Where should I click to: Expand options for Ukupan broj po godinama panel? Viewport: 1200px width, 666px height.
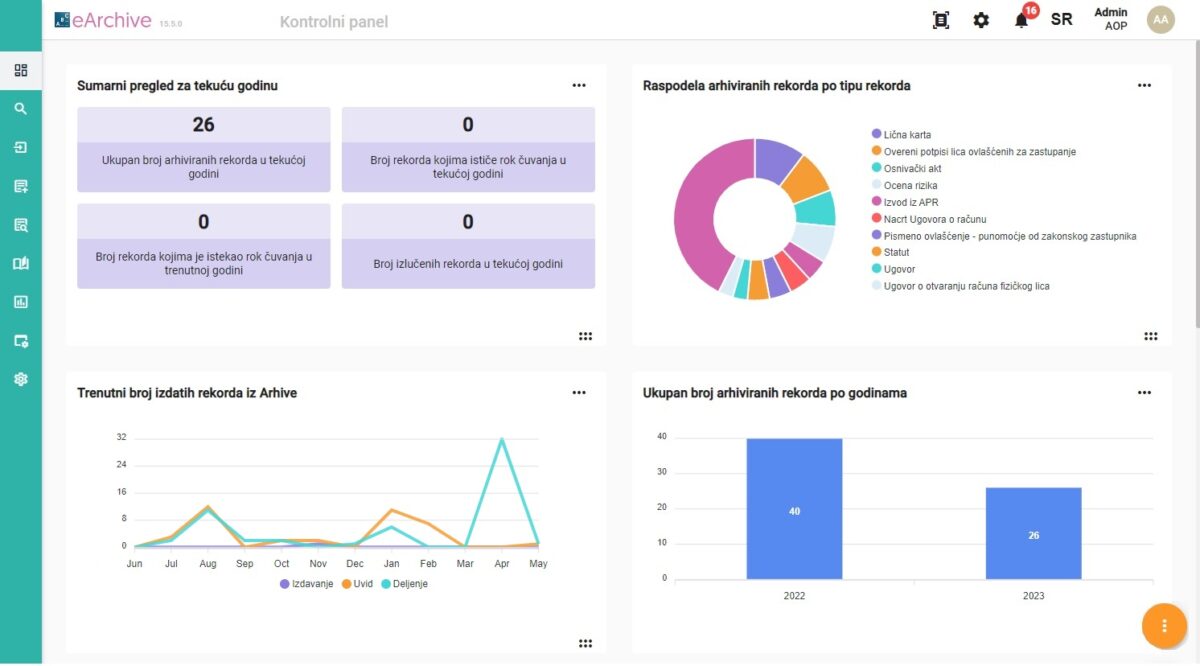[x=1144, y=393]
